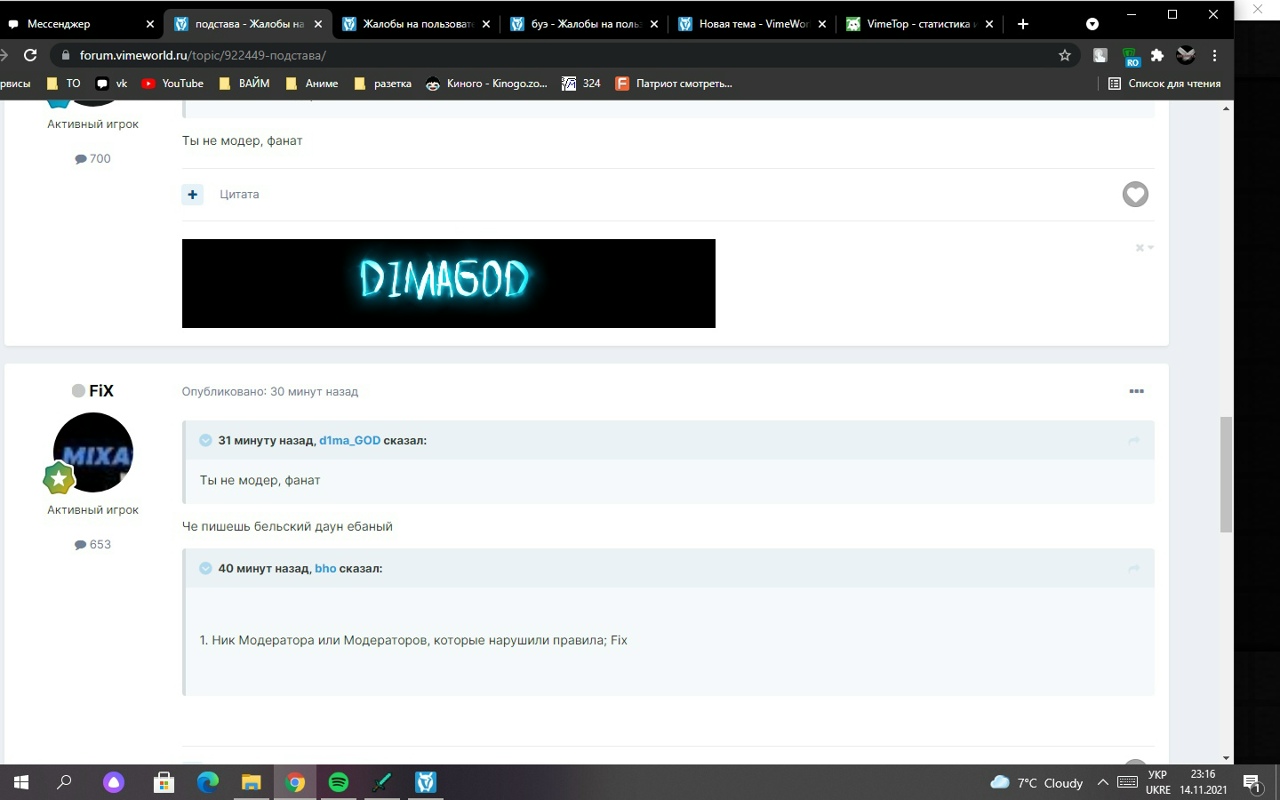The image size is (1280, 800).
Task: Click the Цитата quote button
Action: pos(239,194)
